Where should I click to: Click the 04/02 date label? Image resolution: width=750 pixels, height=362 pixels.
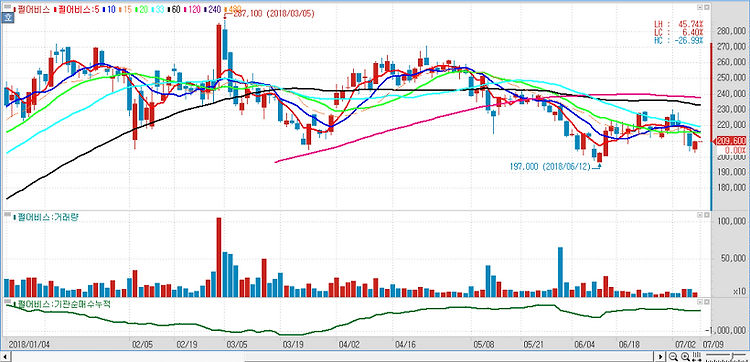tap(349, 344)
